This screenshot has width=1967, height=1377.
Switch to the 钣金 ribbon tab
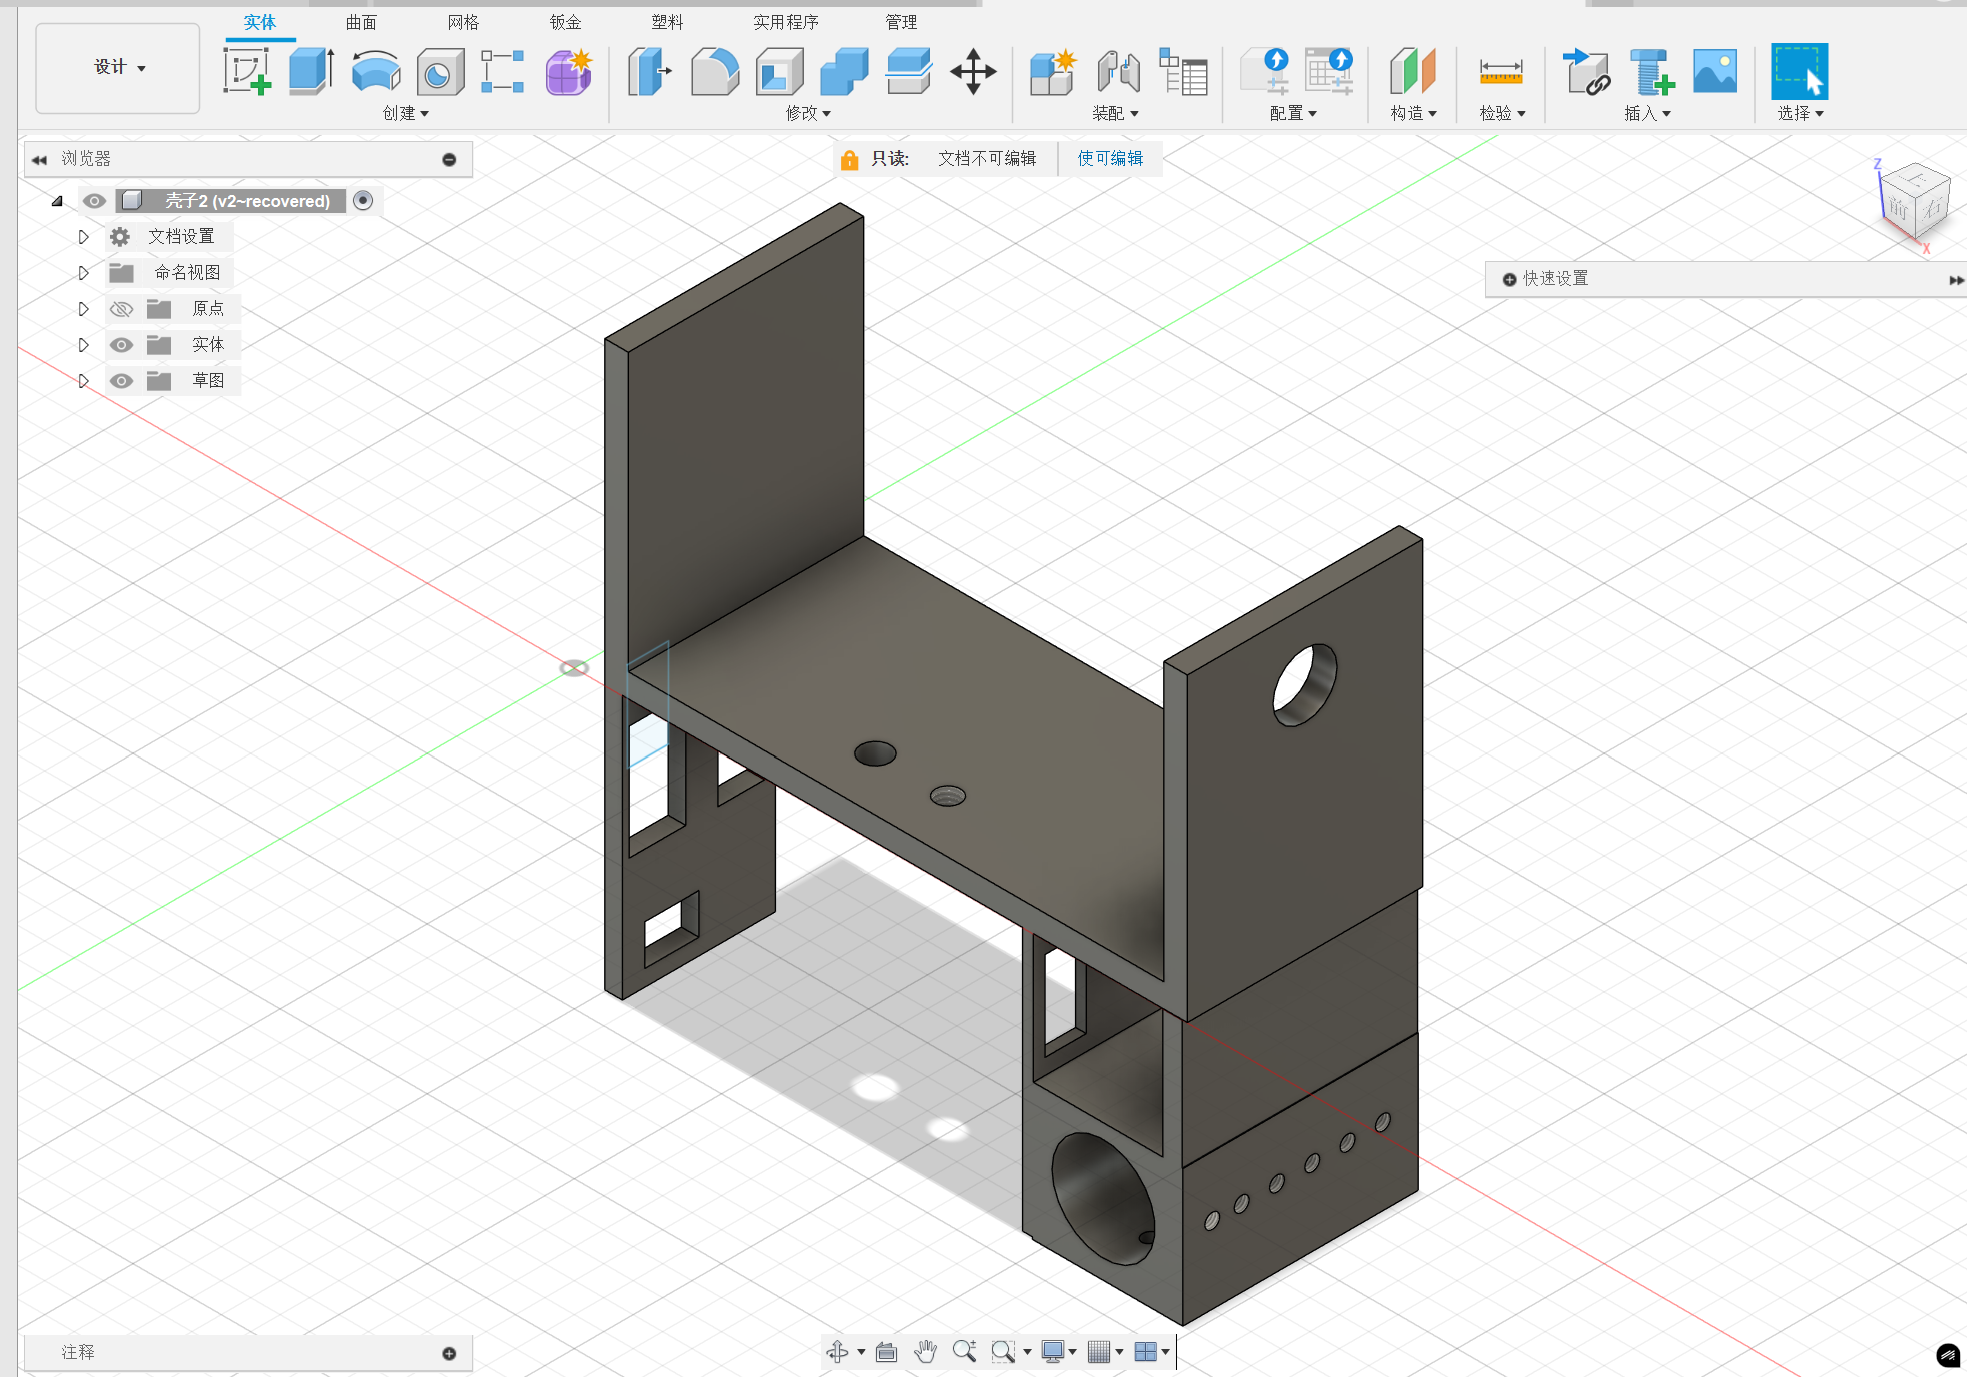coord(565,21)
